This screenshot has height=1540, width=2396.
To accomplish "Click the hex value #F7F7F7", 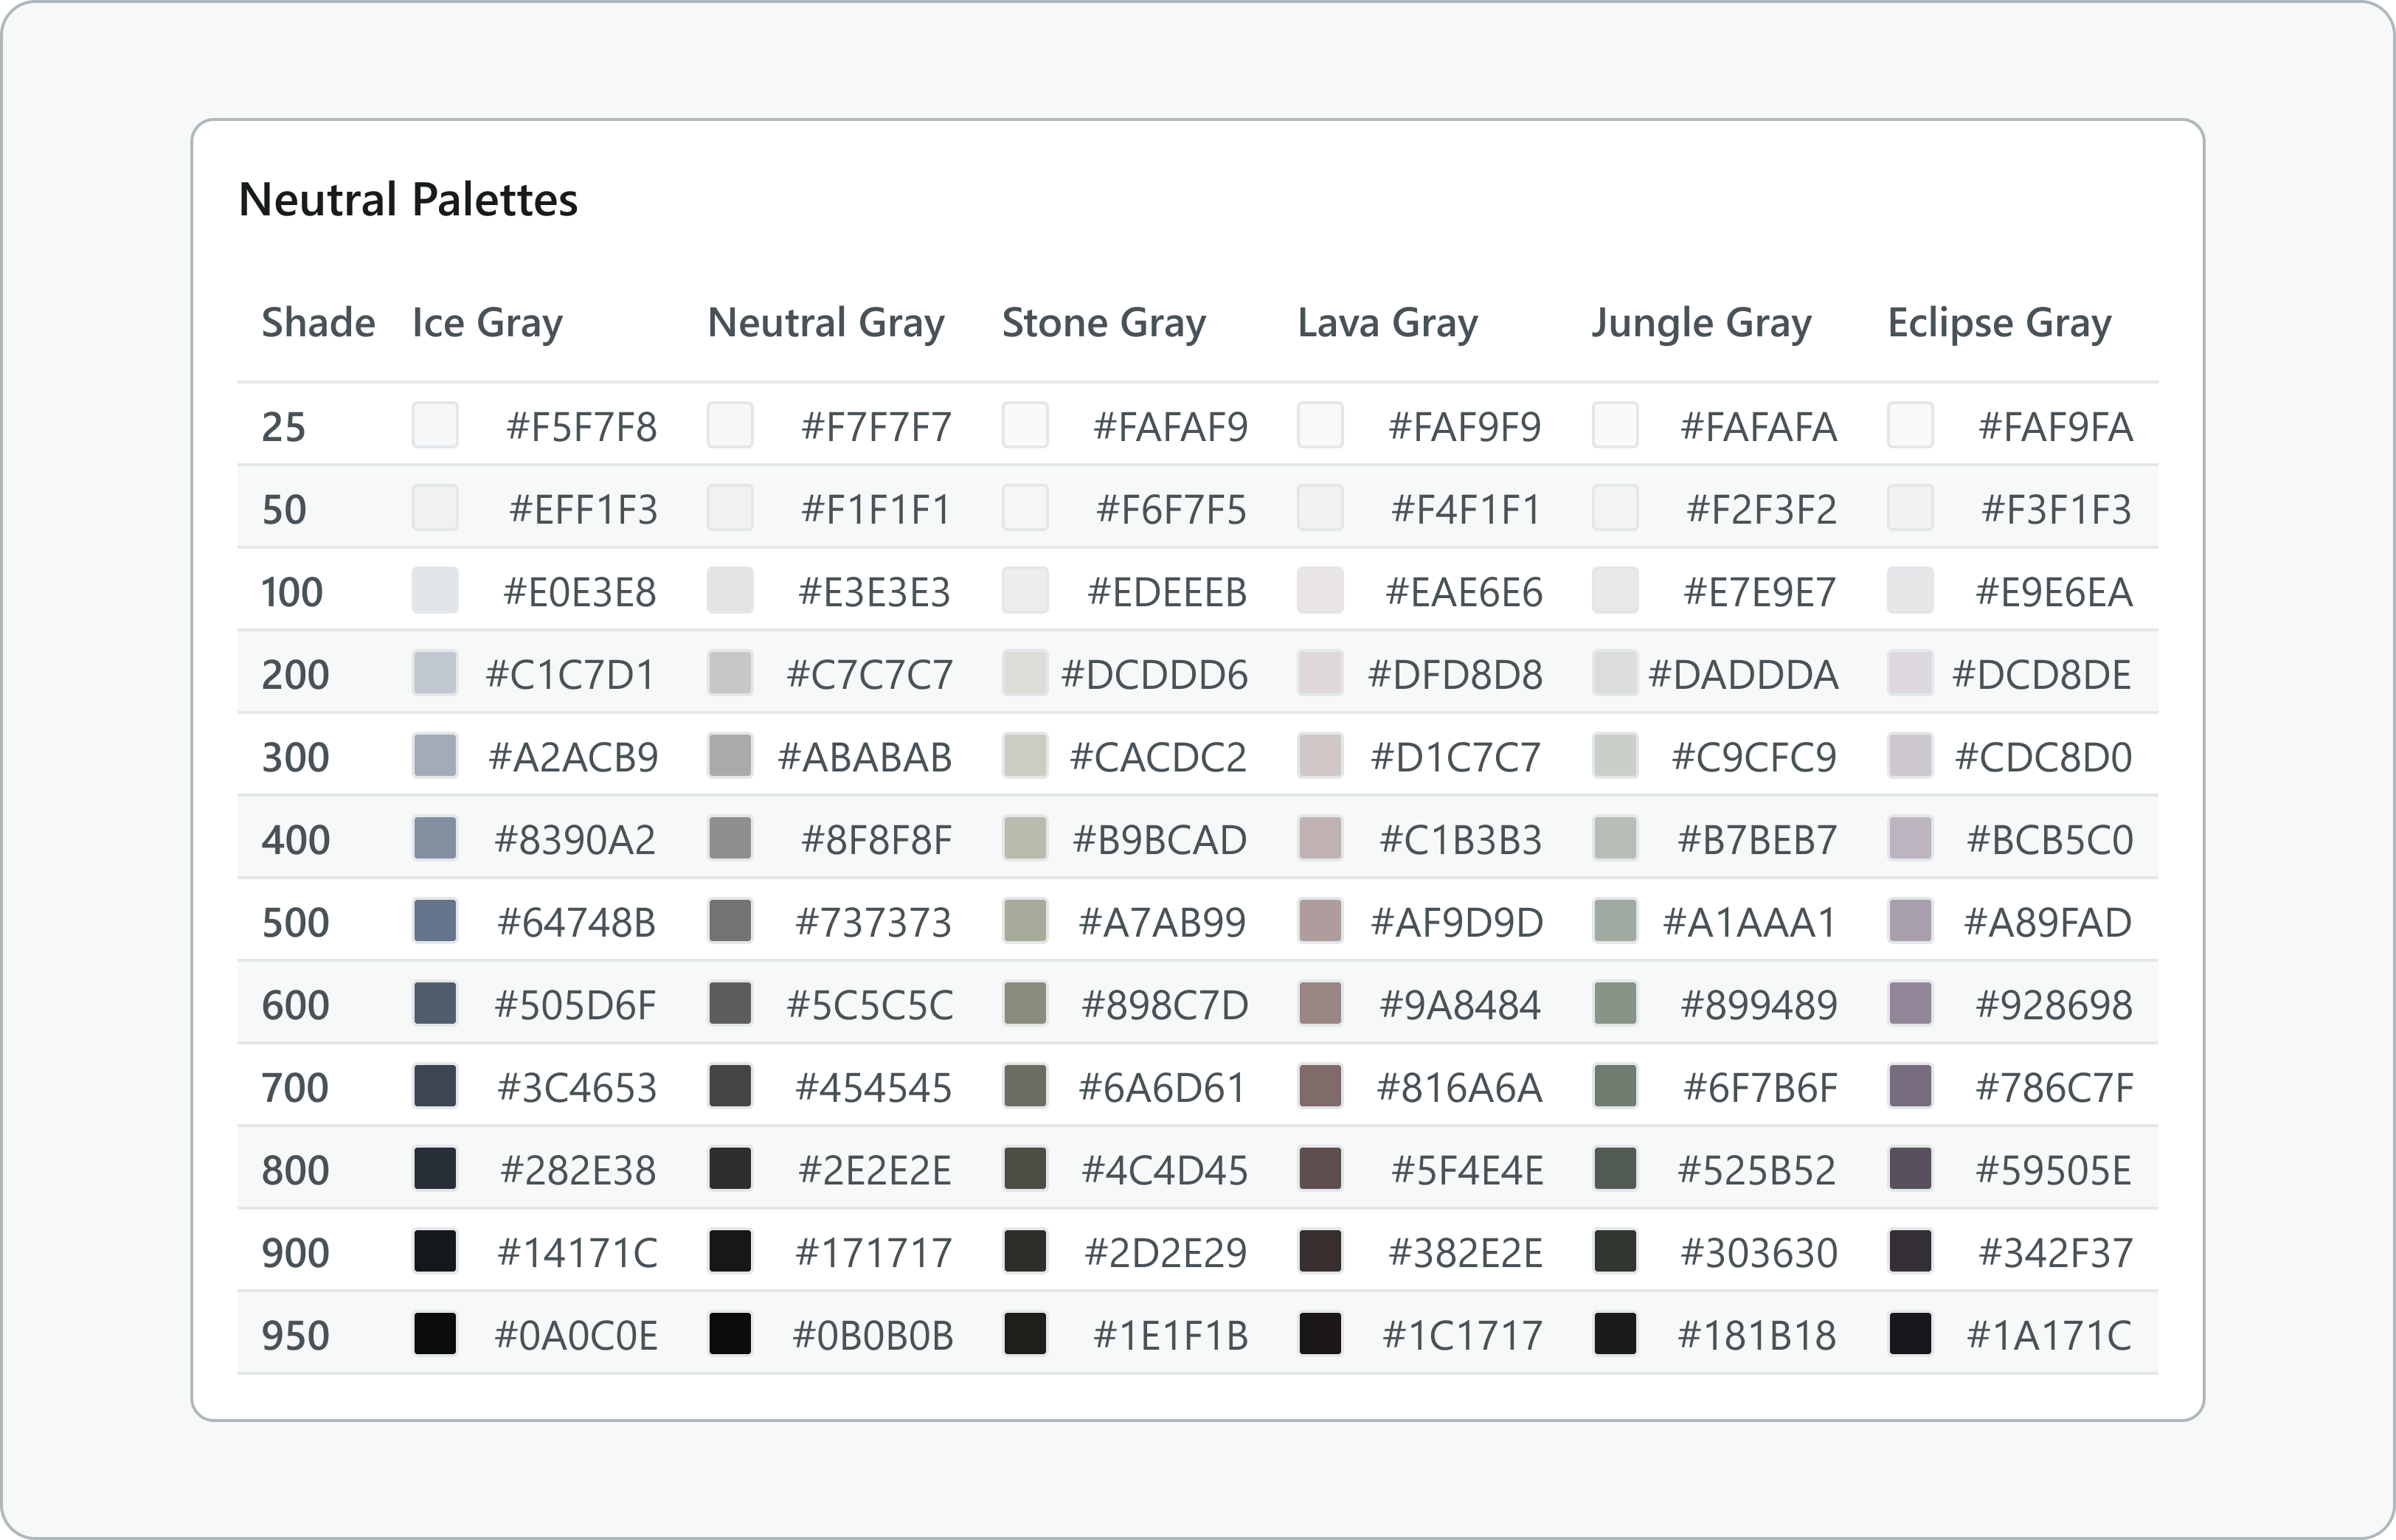I will tap(876, 427).
